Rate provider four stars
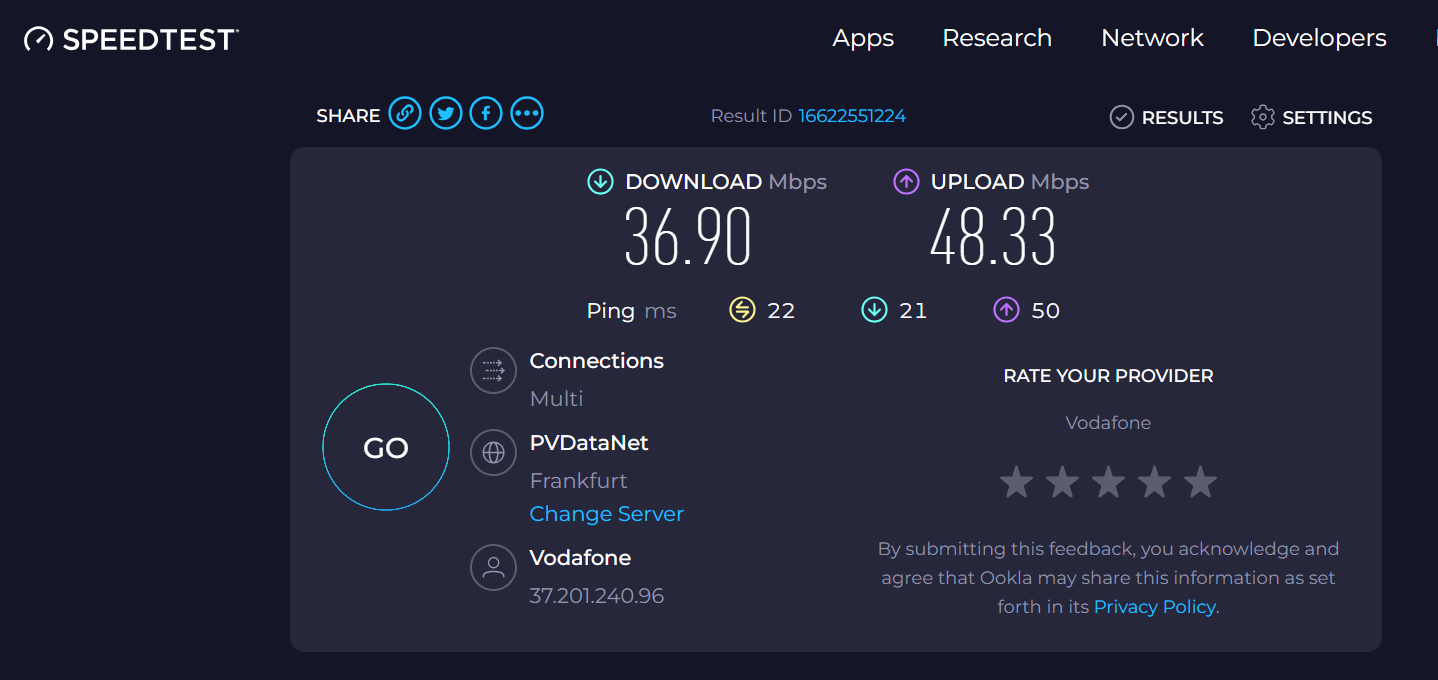The image size is (1438, 680). coord(1154,482)
